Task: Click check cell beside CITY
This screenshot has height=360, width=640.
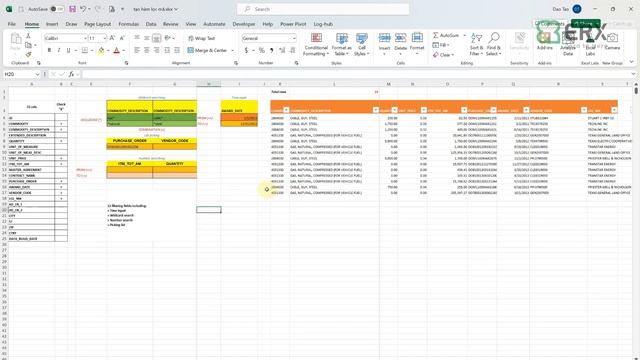Action: [61, 216]
